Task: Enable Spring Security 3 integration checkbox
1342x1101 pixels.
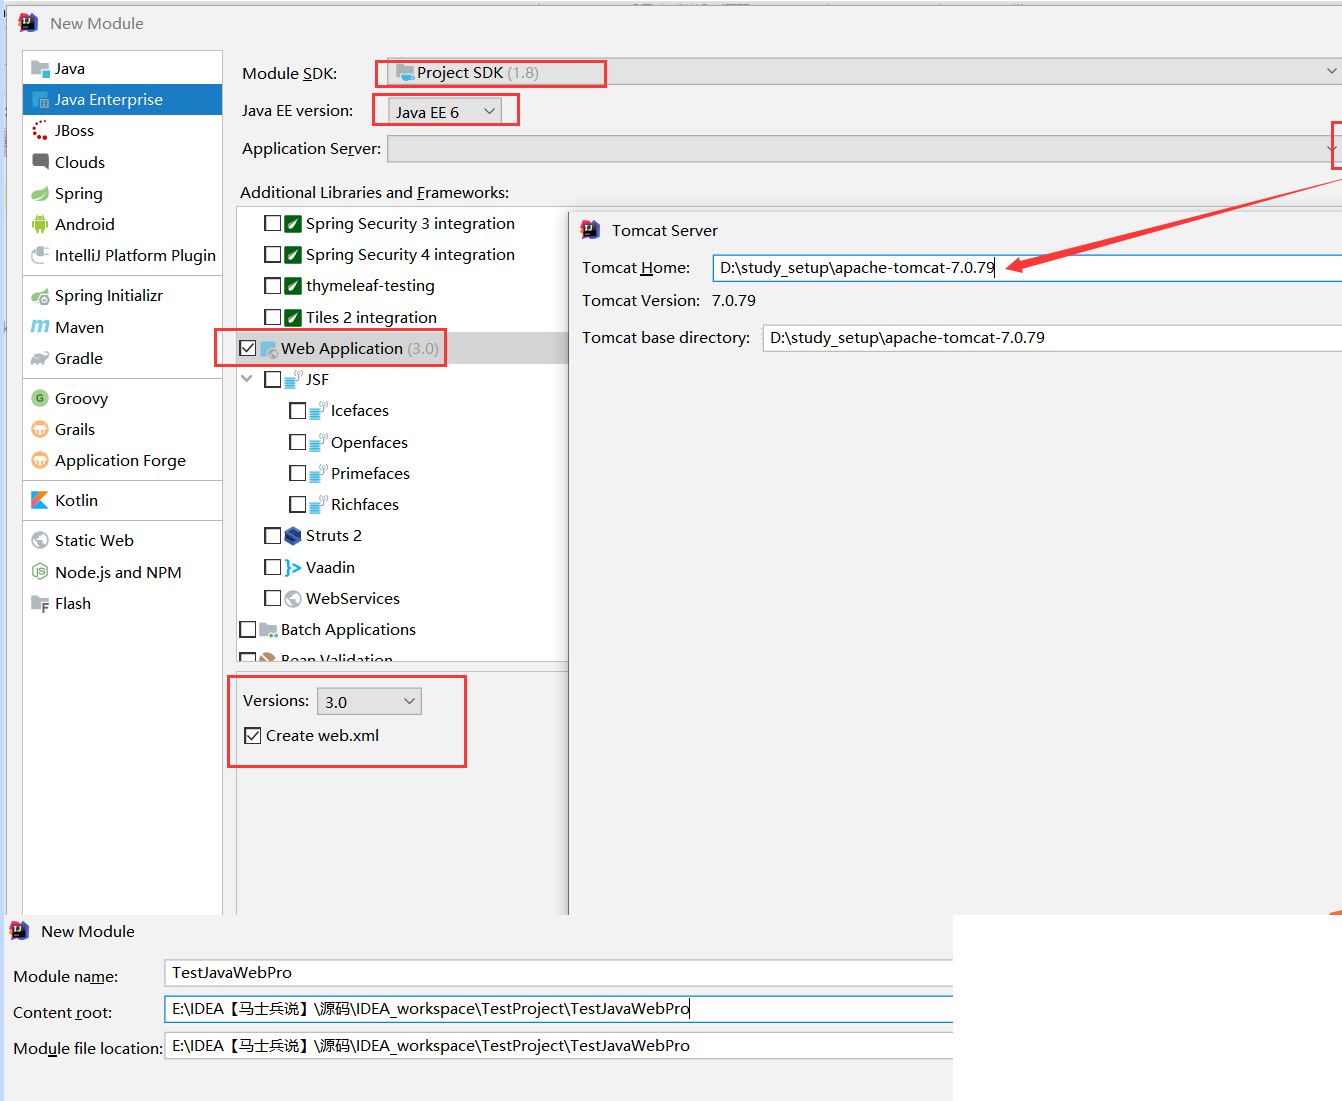Action: coord(272,223)
